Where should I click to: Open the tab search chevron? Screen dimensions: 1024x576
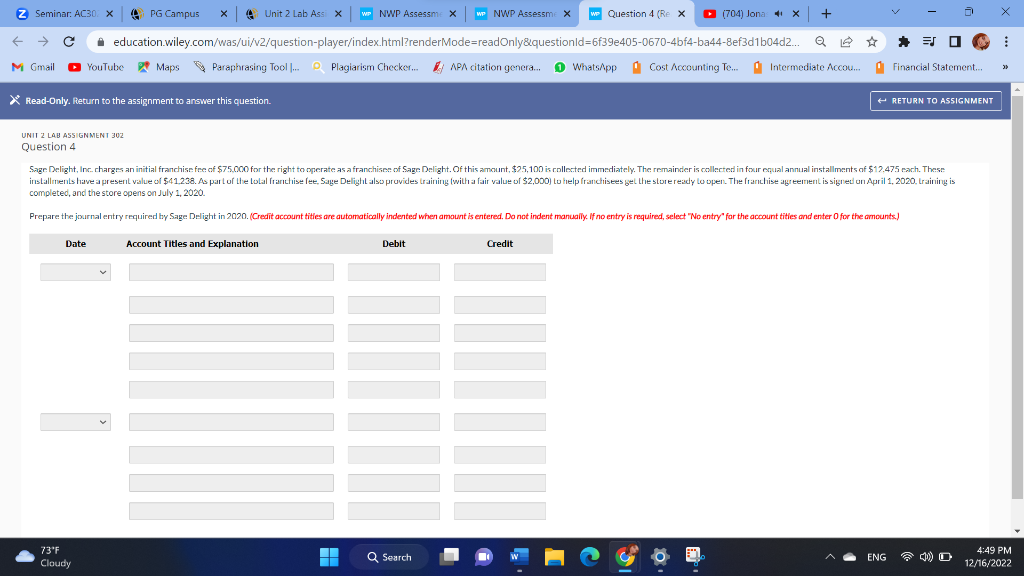[895, 12]
